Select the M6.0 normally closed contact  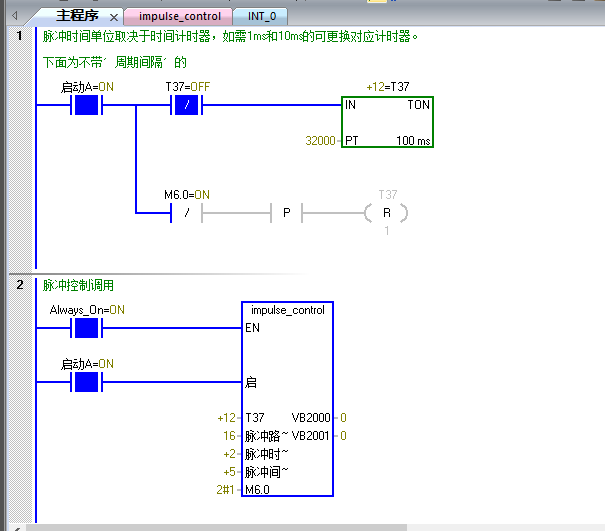(186, 212)
